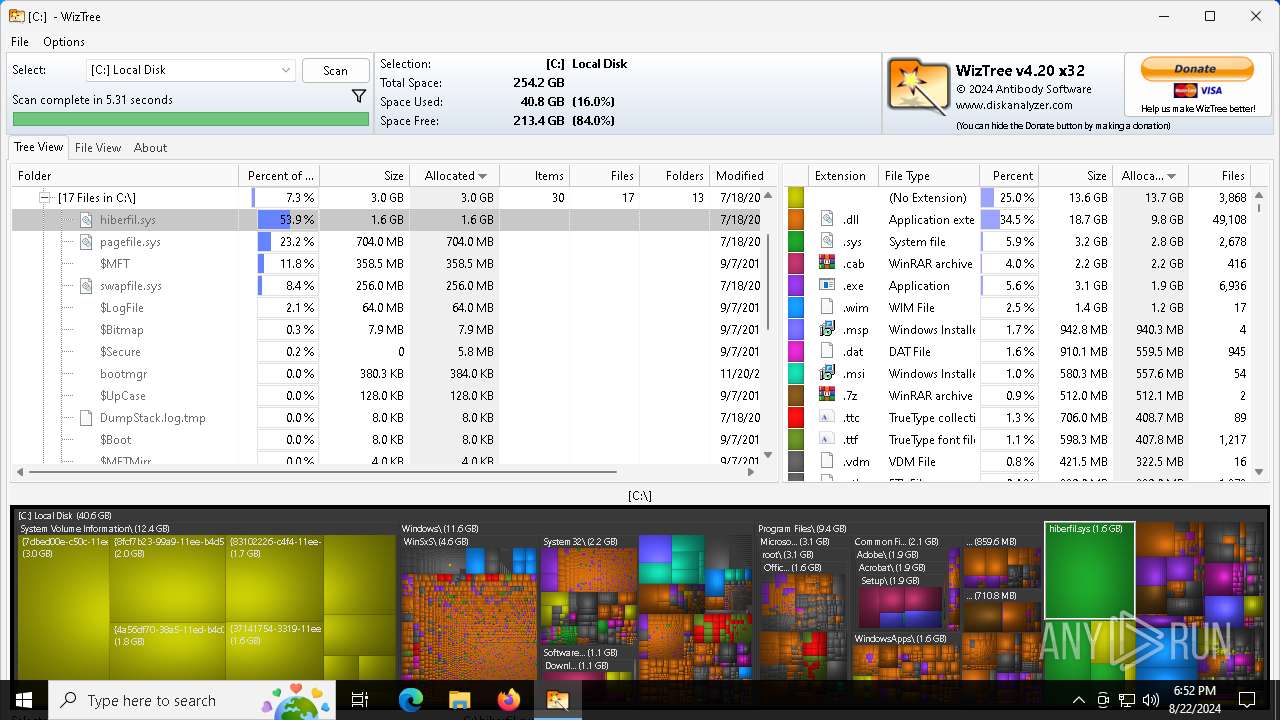
Task: Launch Microsoft Edge from the taskbar
Action: pos(411,700)
